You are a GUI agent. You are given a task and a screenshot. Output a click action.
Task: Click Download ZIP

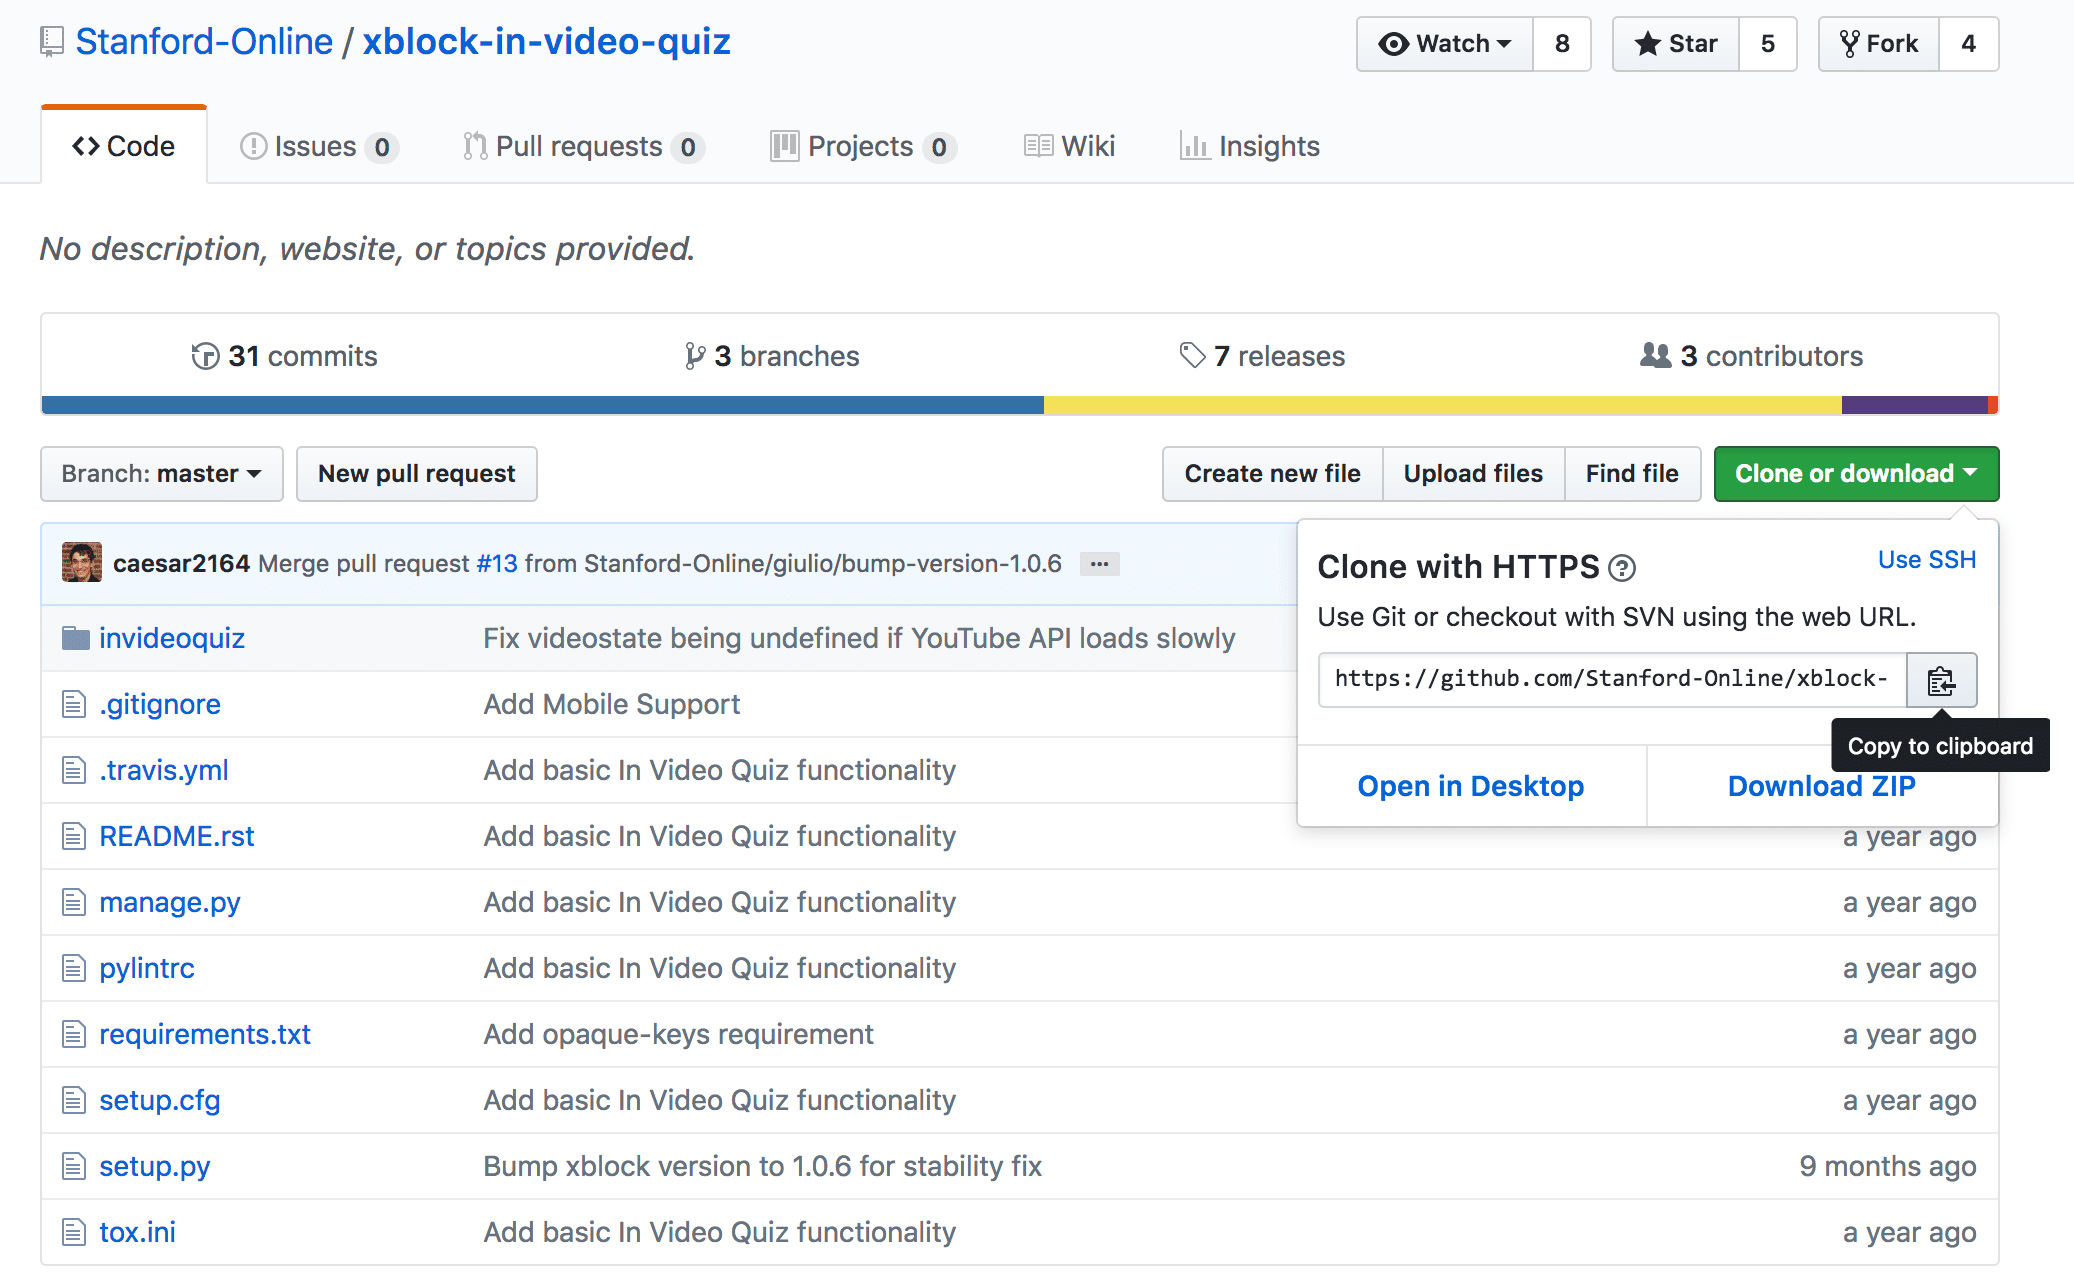click(x=1822, y=786)
